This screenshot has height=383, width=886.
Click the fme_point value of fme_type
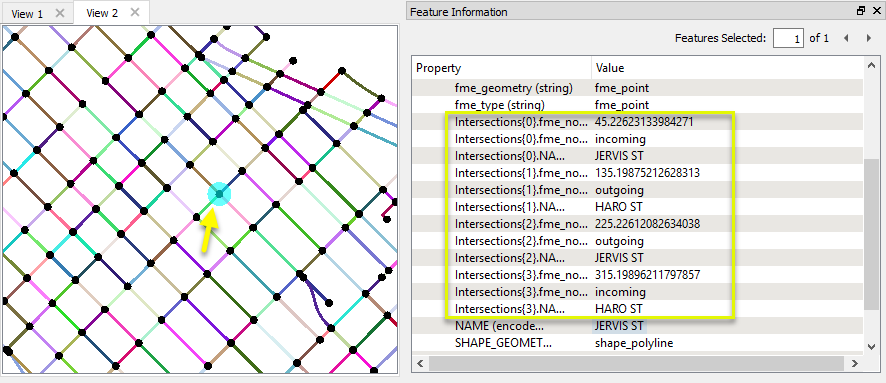622,105
